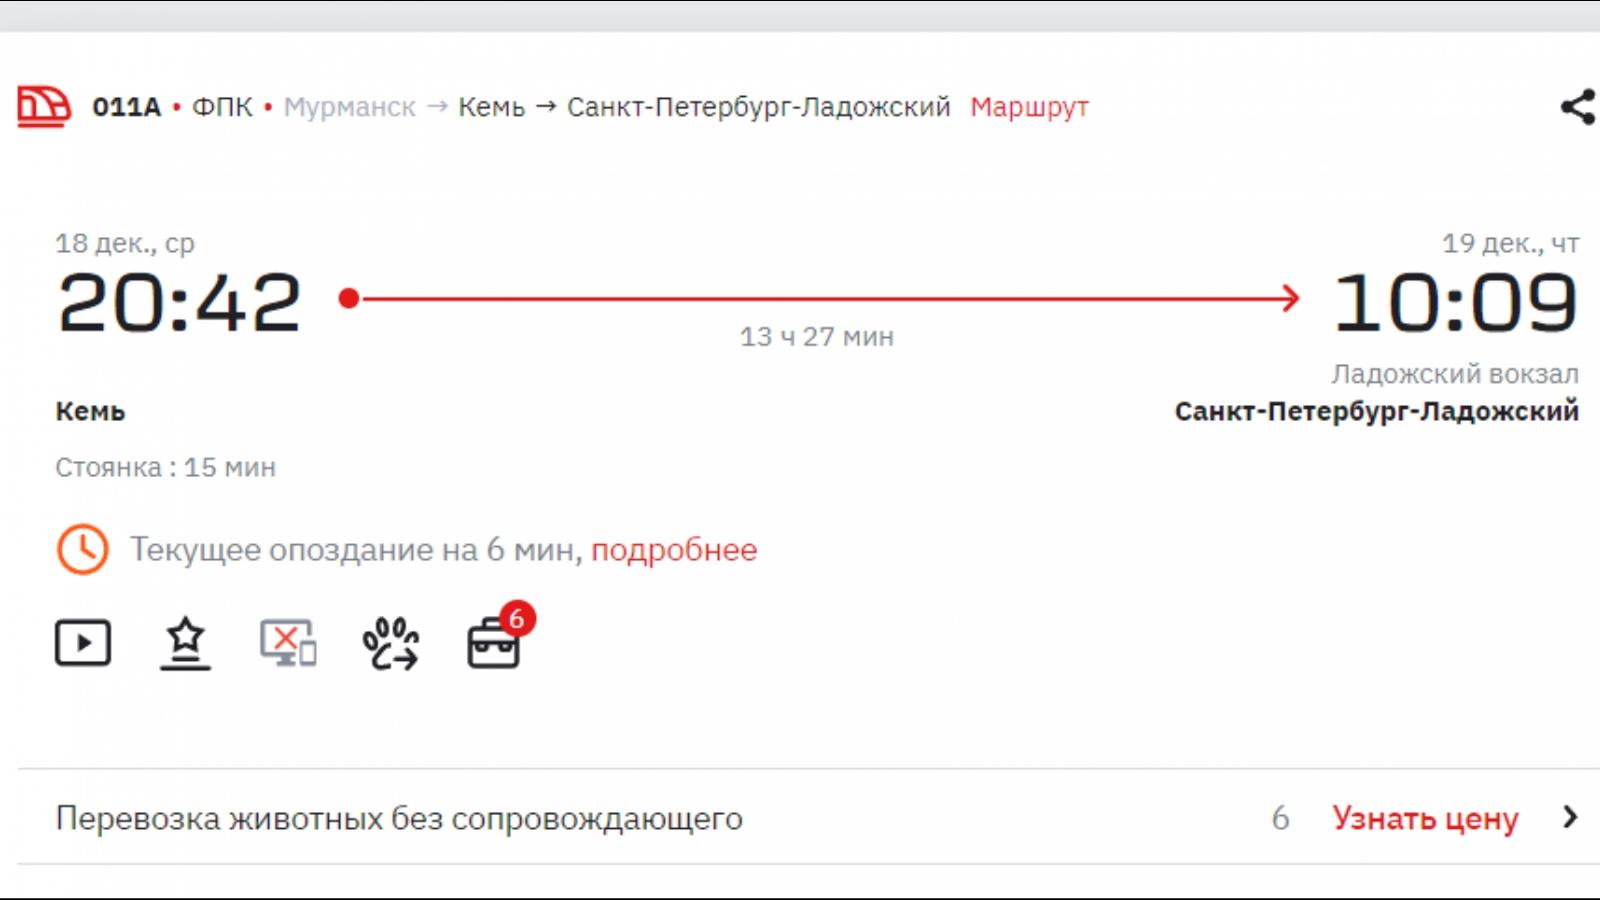Click the Мурманск origin in route header
This screenshot has height=900, width=1600.
[x=349, y=107]
